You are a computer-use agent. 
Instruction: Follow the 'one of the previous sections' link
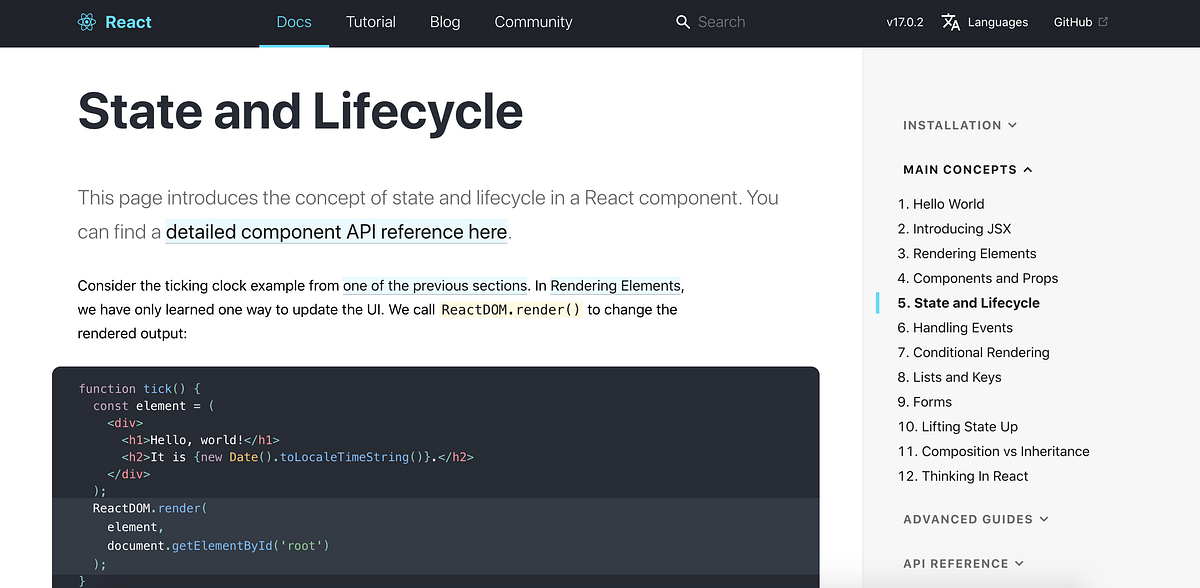pyautogui.click(x=434, y=285)
